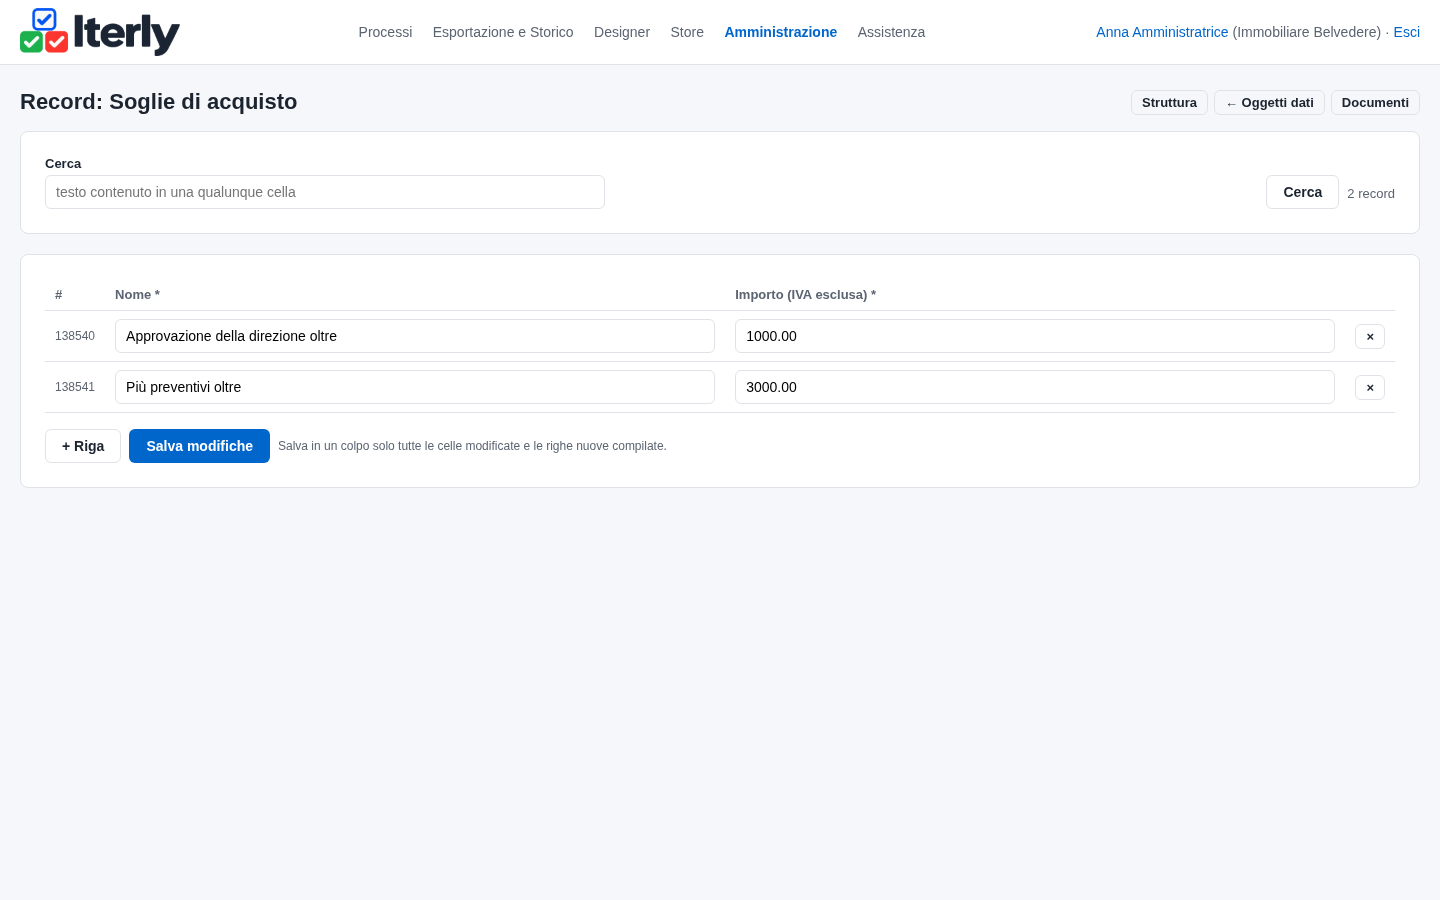Delete row 138540 with its × button
This screenshot has height=900, width=1440.
(1369, 336)
